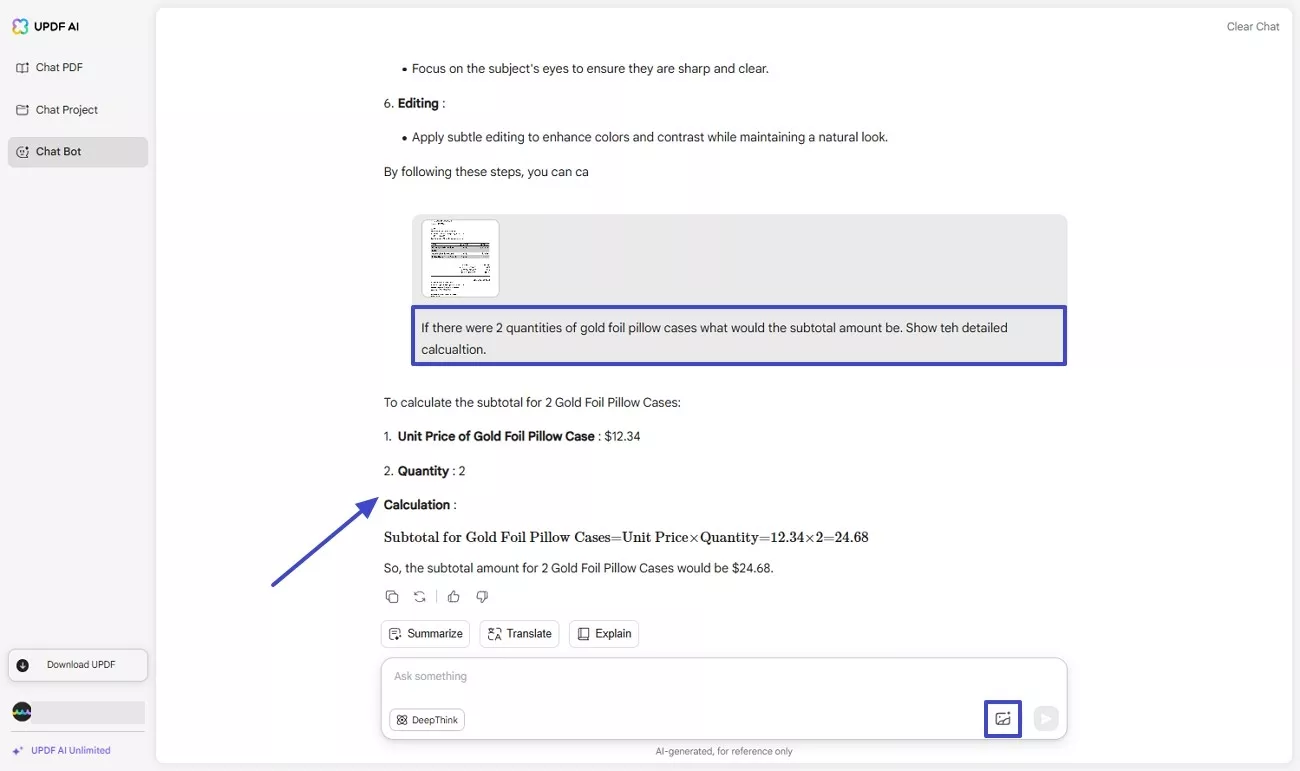This screenshot has height=771, width=1300.
Task: Select the Chat Bot section
Action: [x=78, y=152]
